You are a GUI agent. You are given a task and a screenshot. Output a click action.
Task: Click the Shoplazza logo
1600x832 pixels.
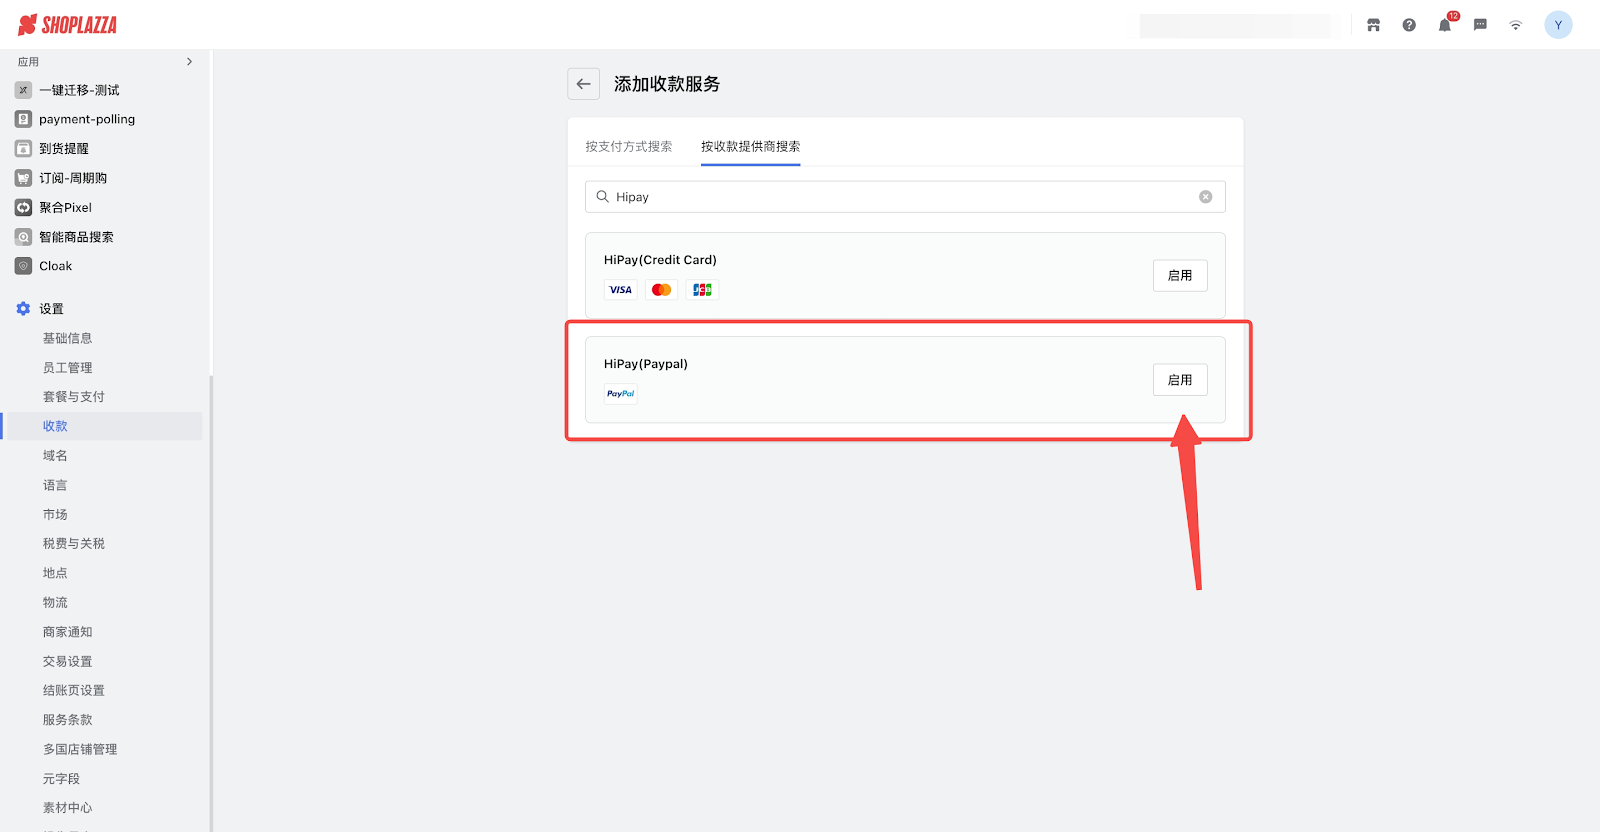[x=68, y=25]
